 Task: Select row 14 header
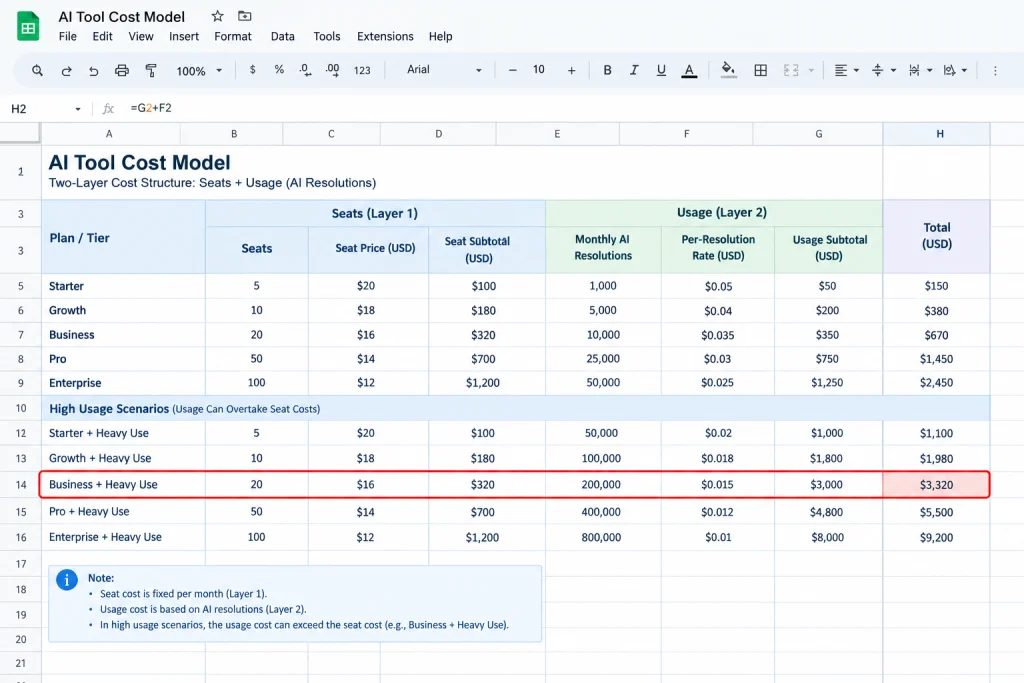[x=21, y=484]
